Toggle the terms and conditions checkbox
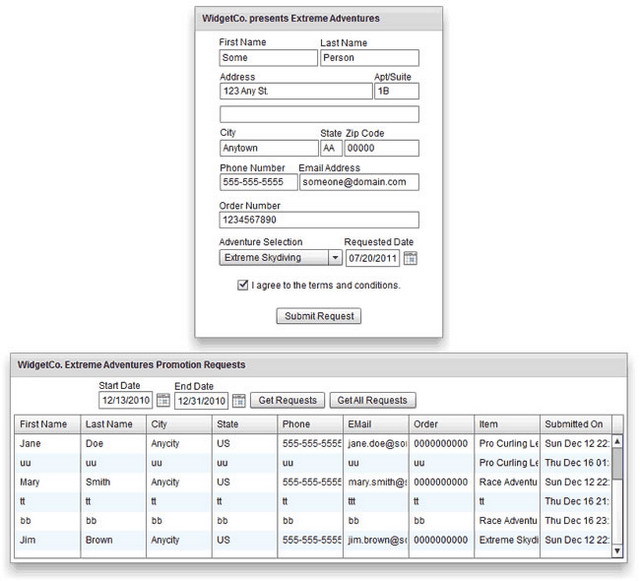The width and height of the screenshot is (640, 581). click(242, 285)
